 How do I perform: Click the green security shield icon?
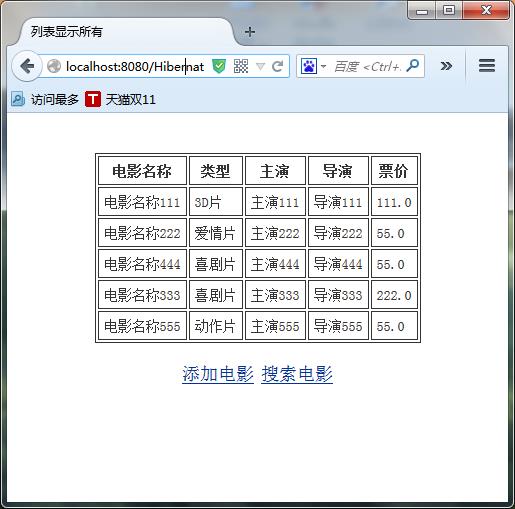219,66
